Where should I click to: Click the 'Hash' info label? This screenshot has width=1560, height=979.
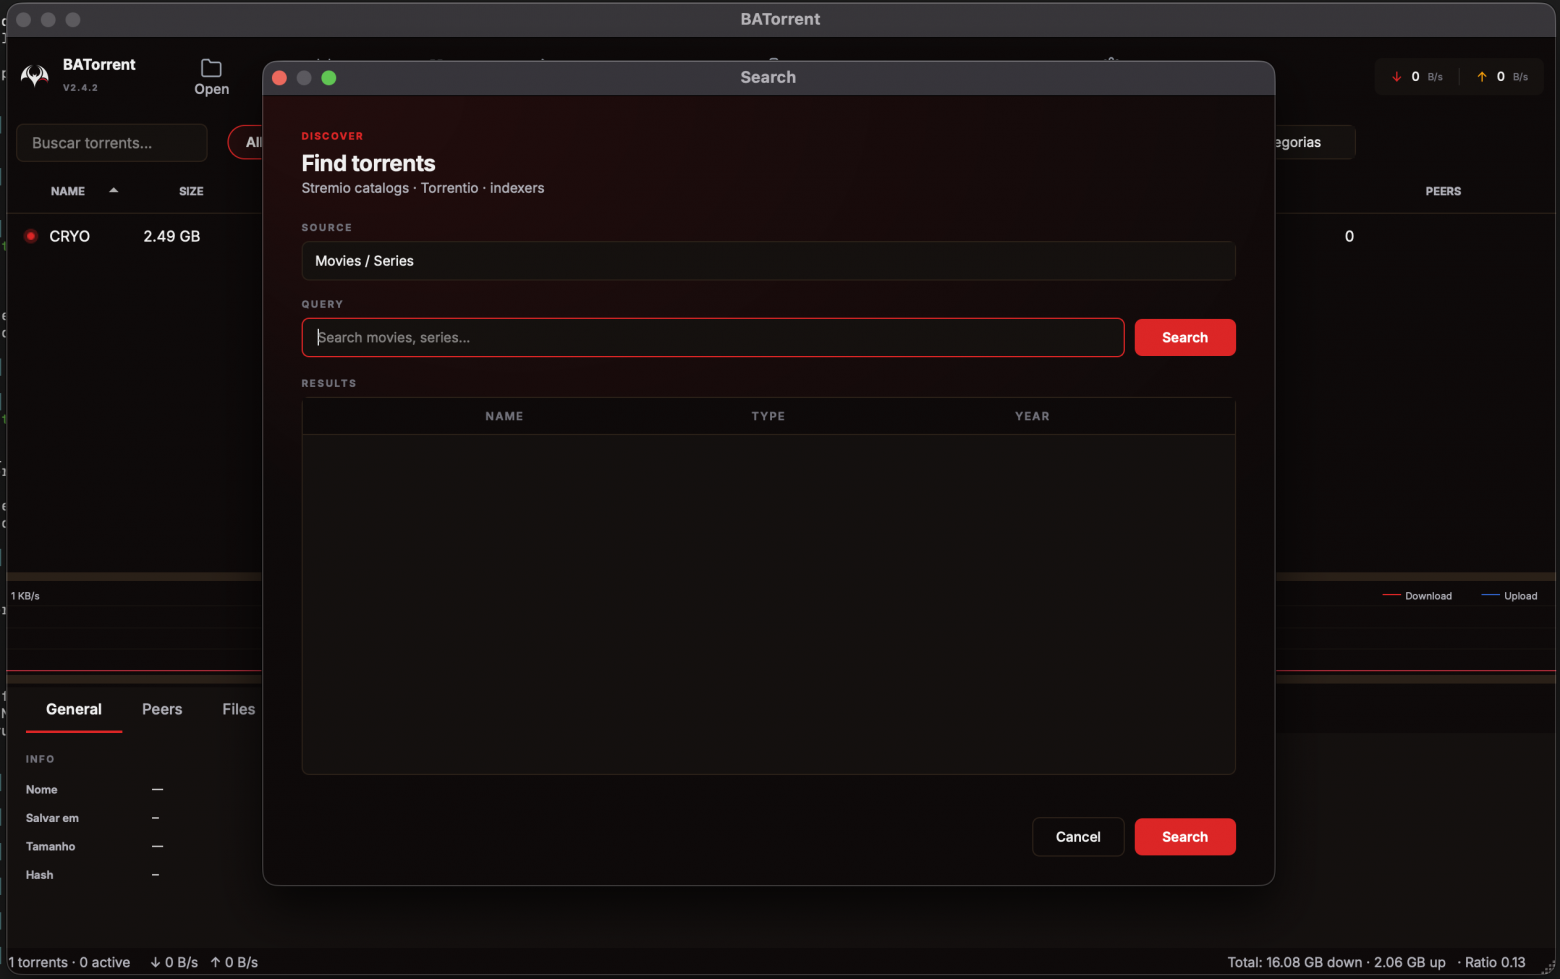tap(40, 875)
